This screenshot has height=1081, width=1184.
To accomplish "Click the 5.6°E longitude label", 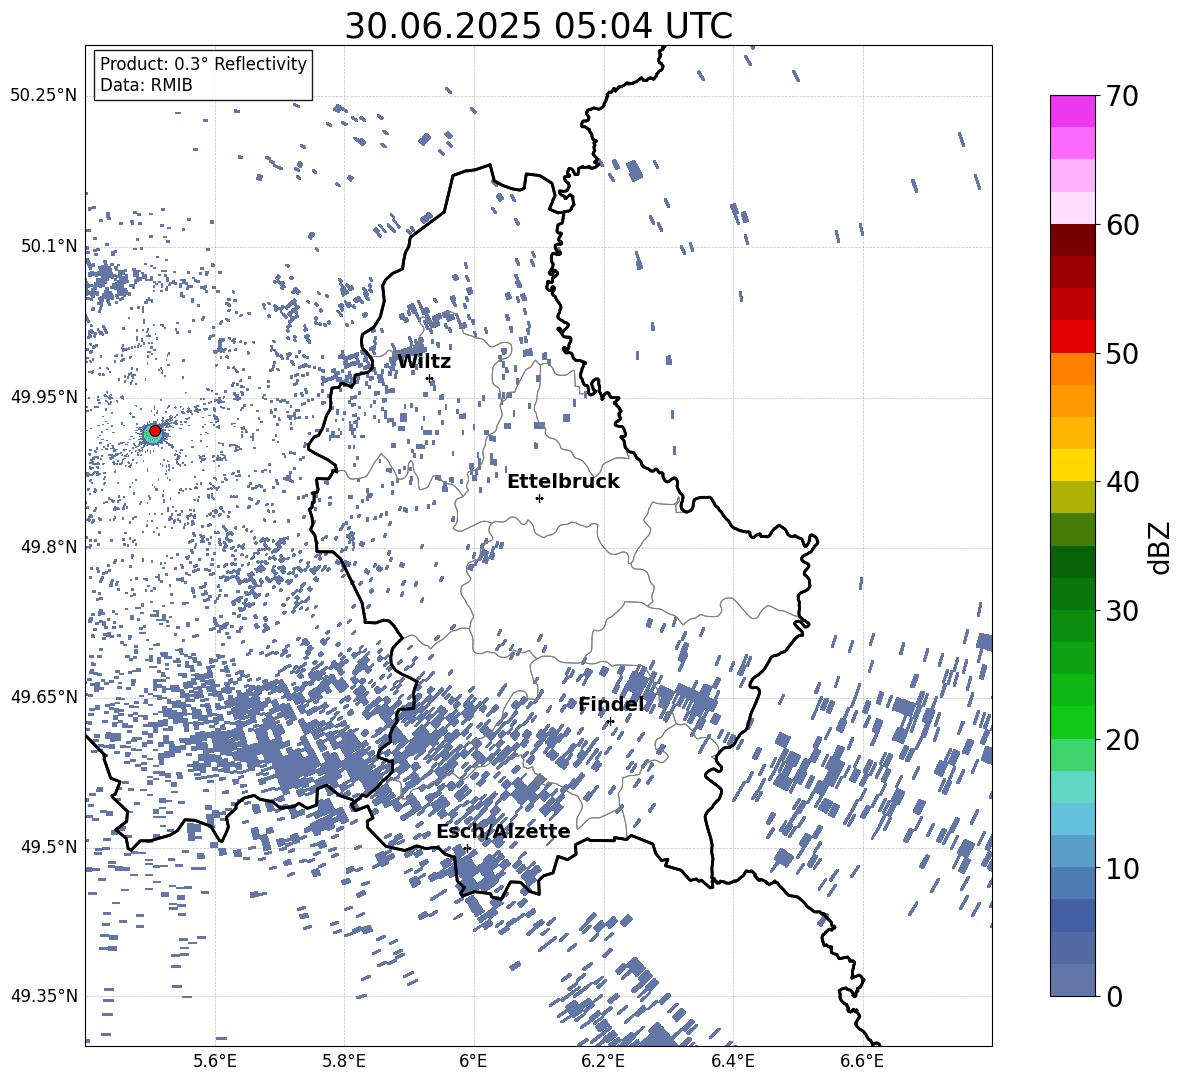I will pyautogui.click(x=215, y=1061).
